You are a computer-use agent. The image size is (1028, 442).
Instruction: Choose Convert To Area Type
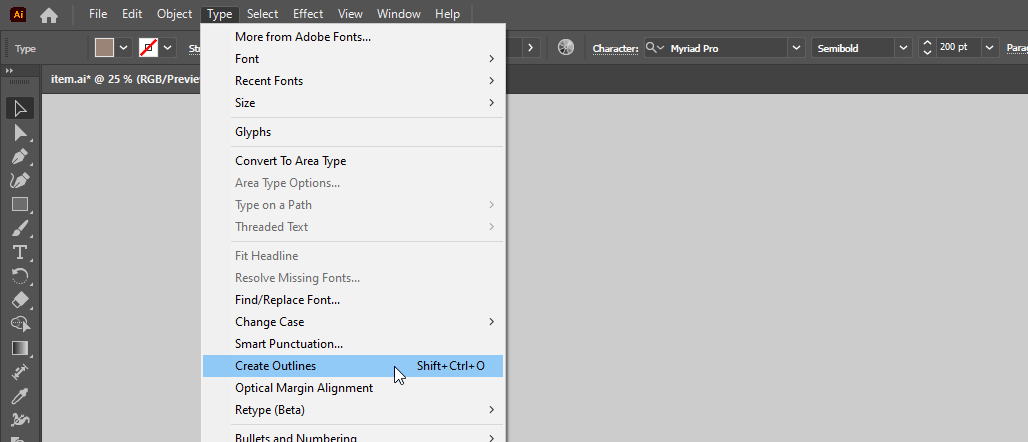[353, 161]
